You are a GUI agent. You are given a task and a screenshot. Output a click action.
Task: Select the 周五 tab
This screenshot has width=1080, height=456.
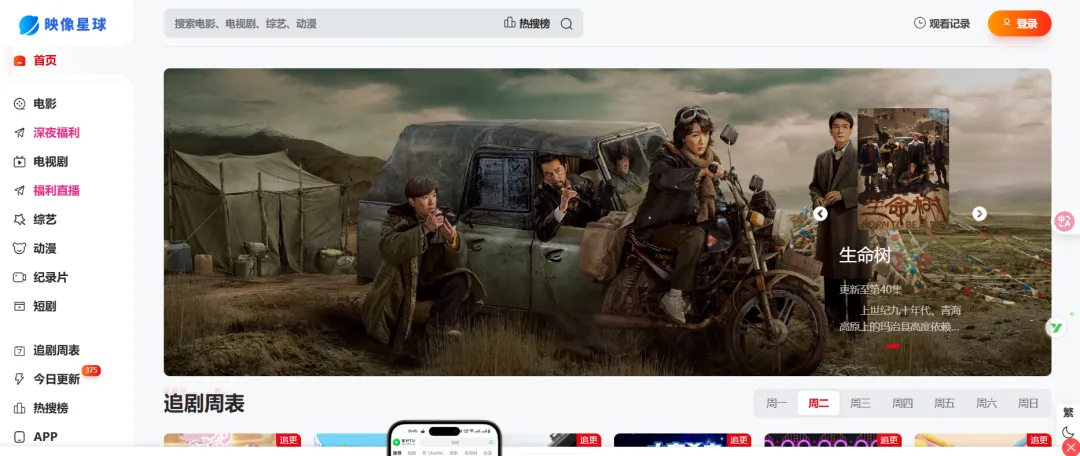tap(944, 404)
